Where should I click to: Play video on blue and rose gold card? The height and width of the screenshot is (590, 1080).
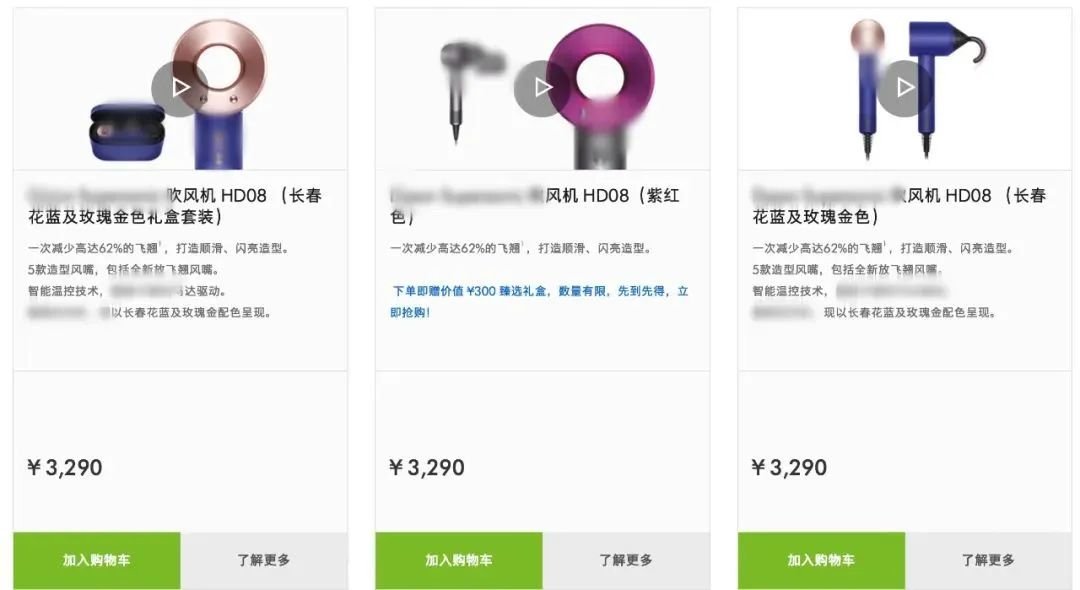pos(904,88)
